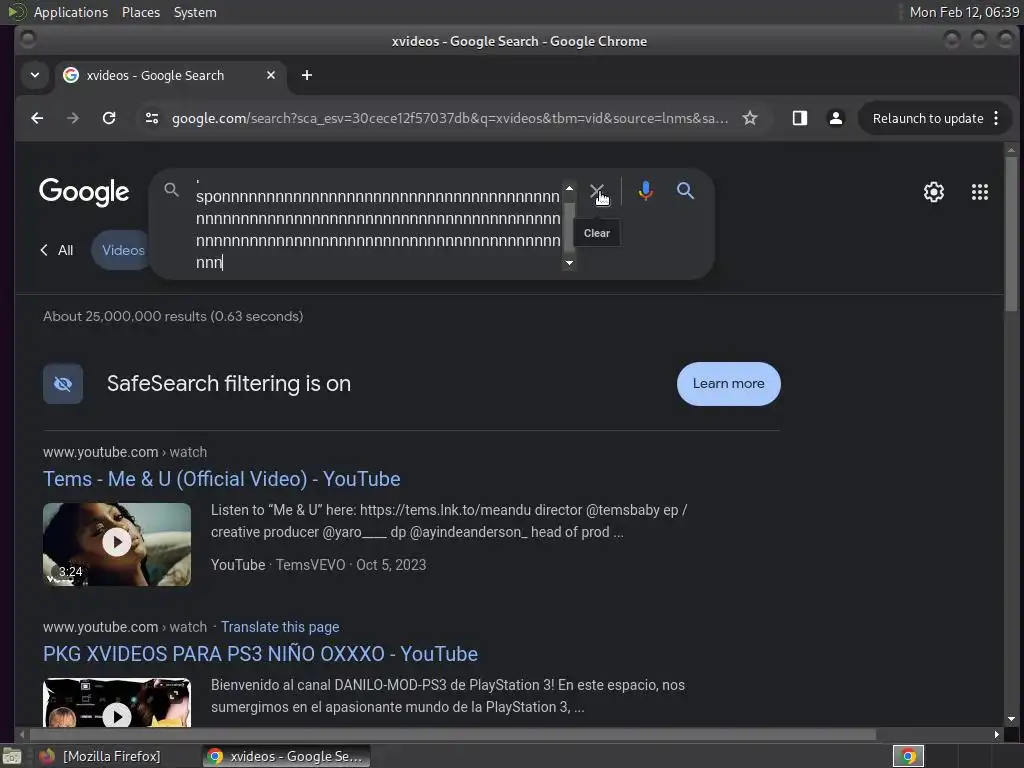1024x768 pixels.
Task: Click Chrome icon in taskbar tray
Action: (x=908, y=756)
